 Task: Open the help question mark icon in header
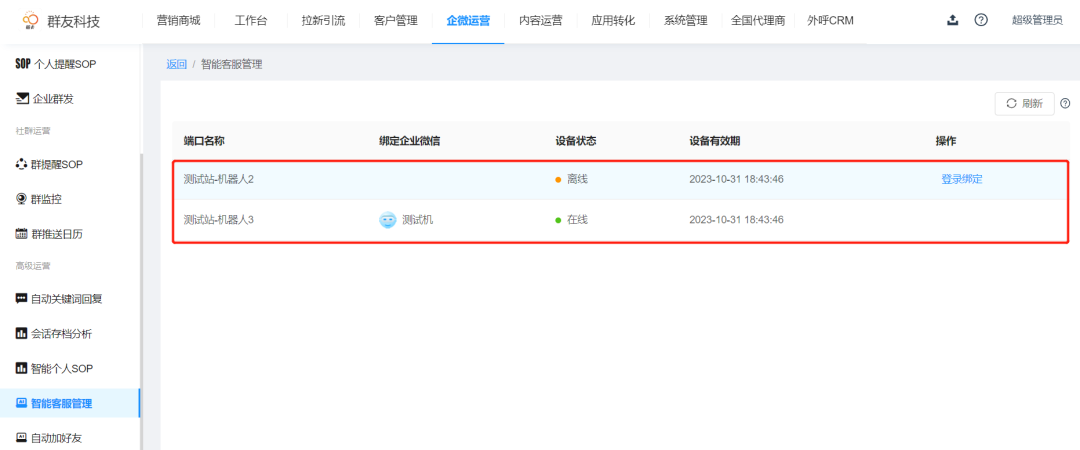[981, 20]
